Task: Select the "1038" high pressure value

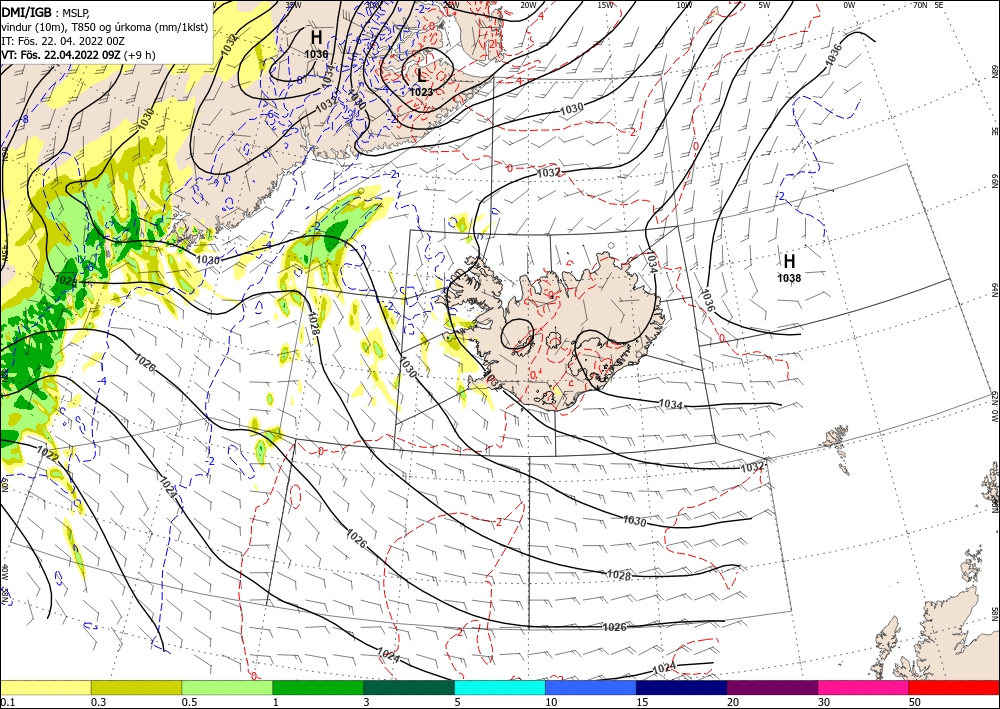Action: pos(790,278)
